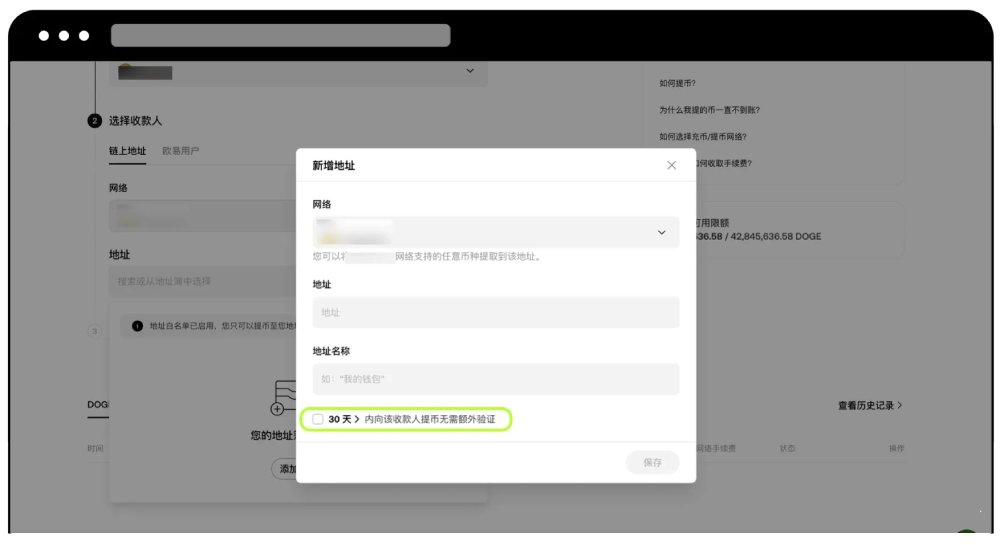Expand the coin selector dropdown arrow
Screen dimensions: 1000x545
point(469,71)
